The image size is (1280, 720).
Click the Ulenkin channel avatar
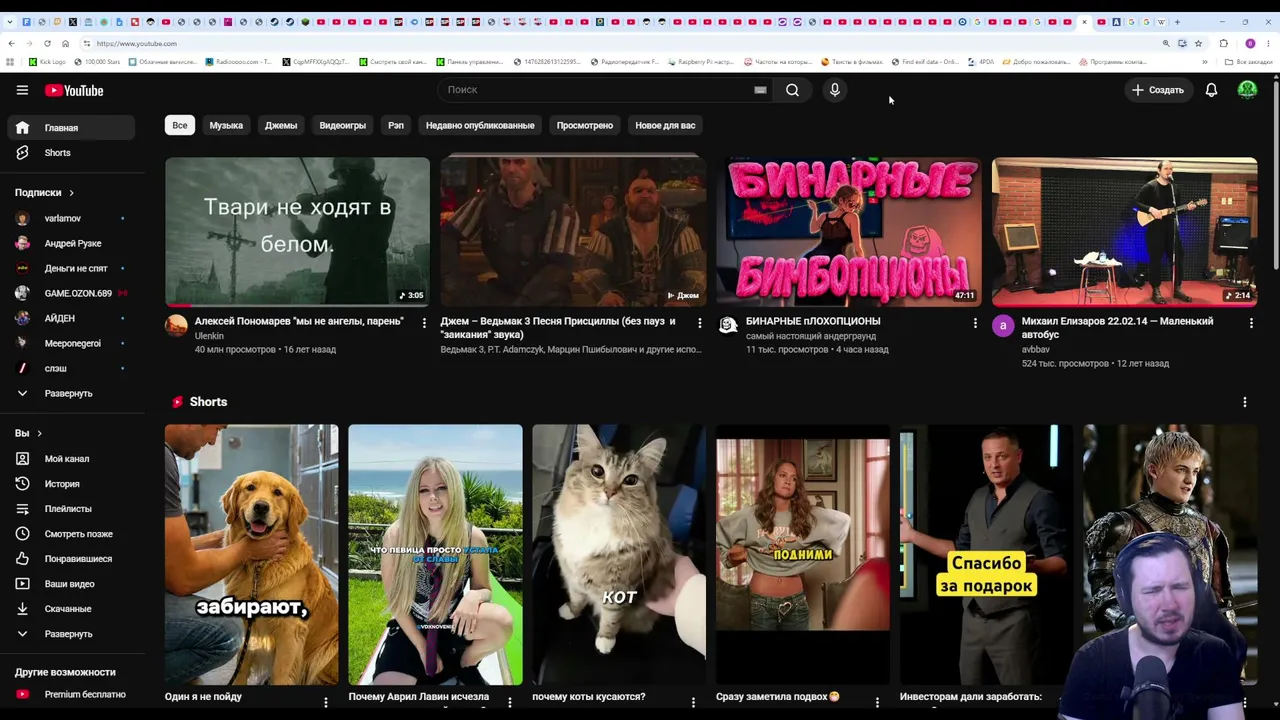176,326
